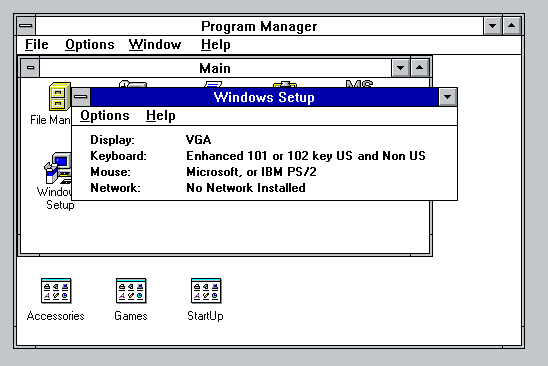The image size is (548, 366).
Task: Click the Keyboard: label
Action: (118, 156)
